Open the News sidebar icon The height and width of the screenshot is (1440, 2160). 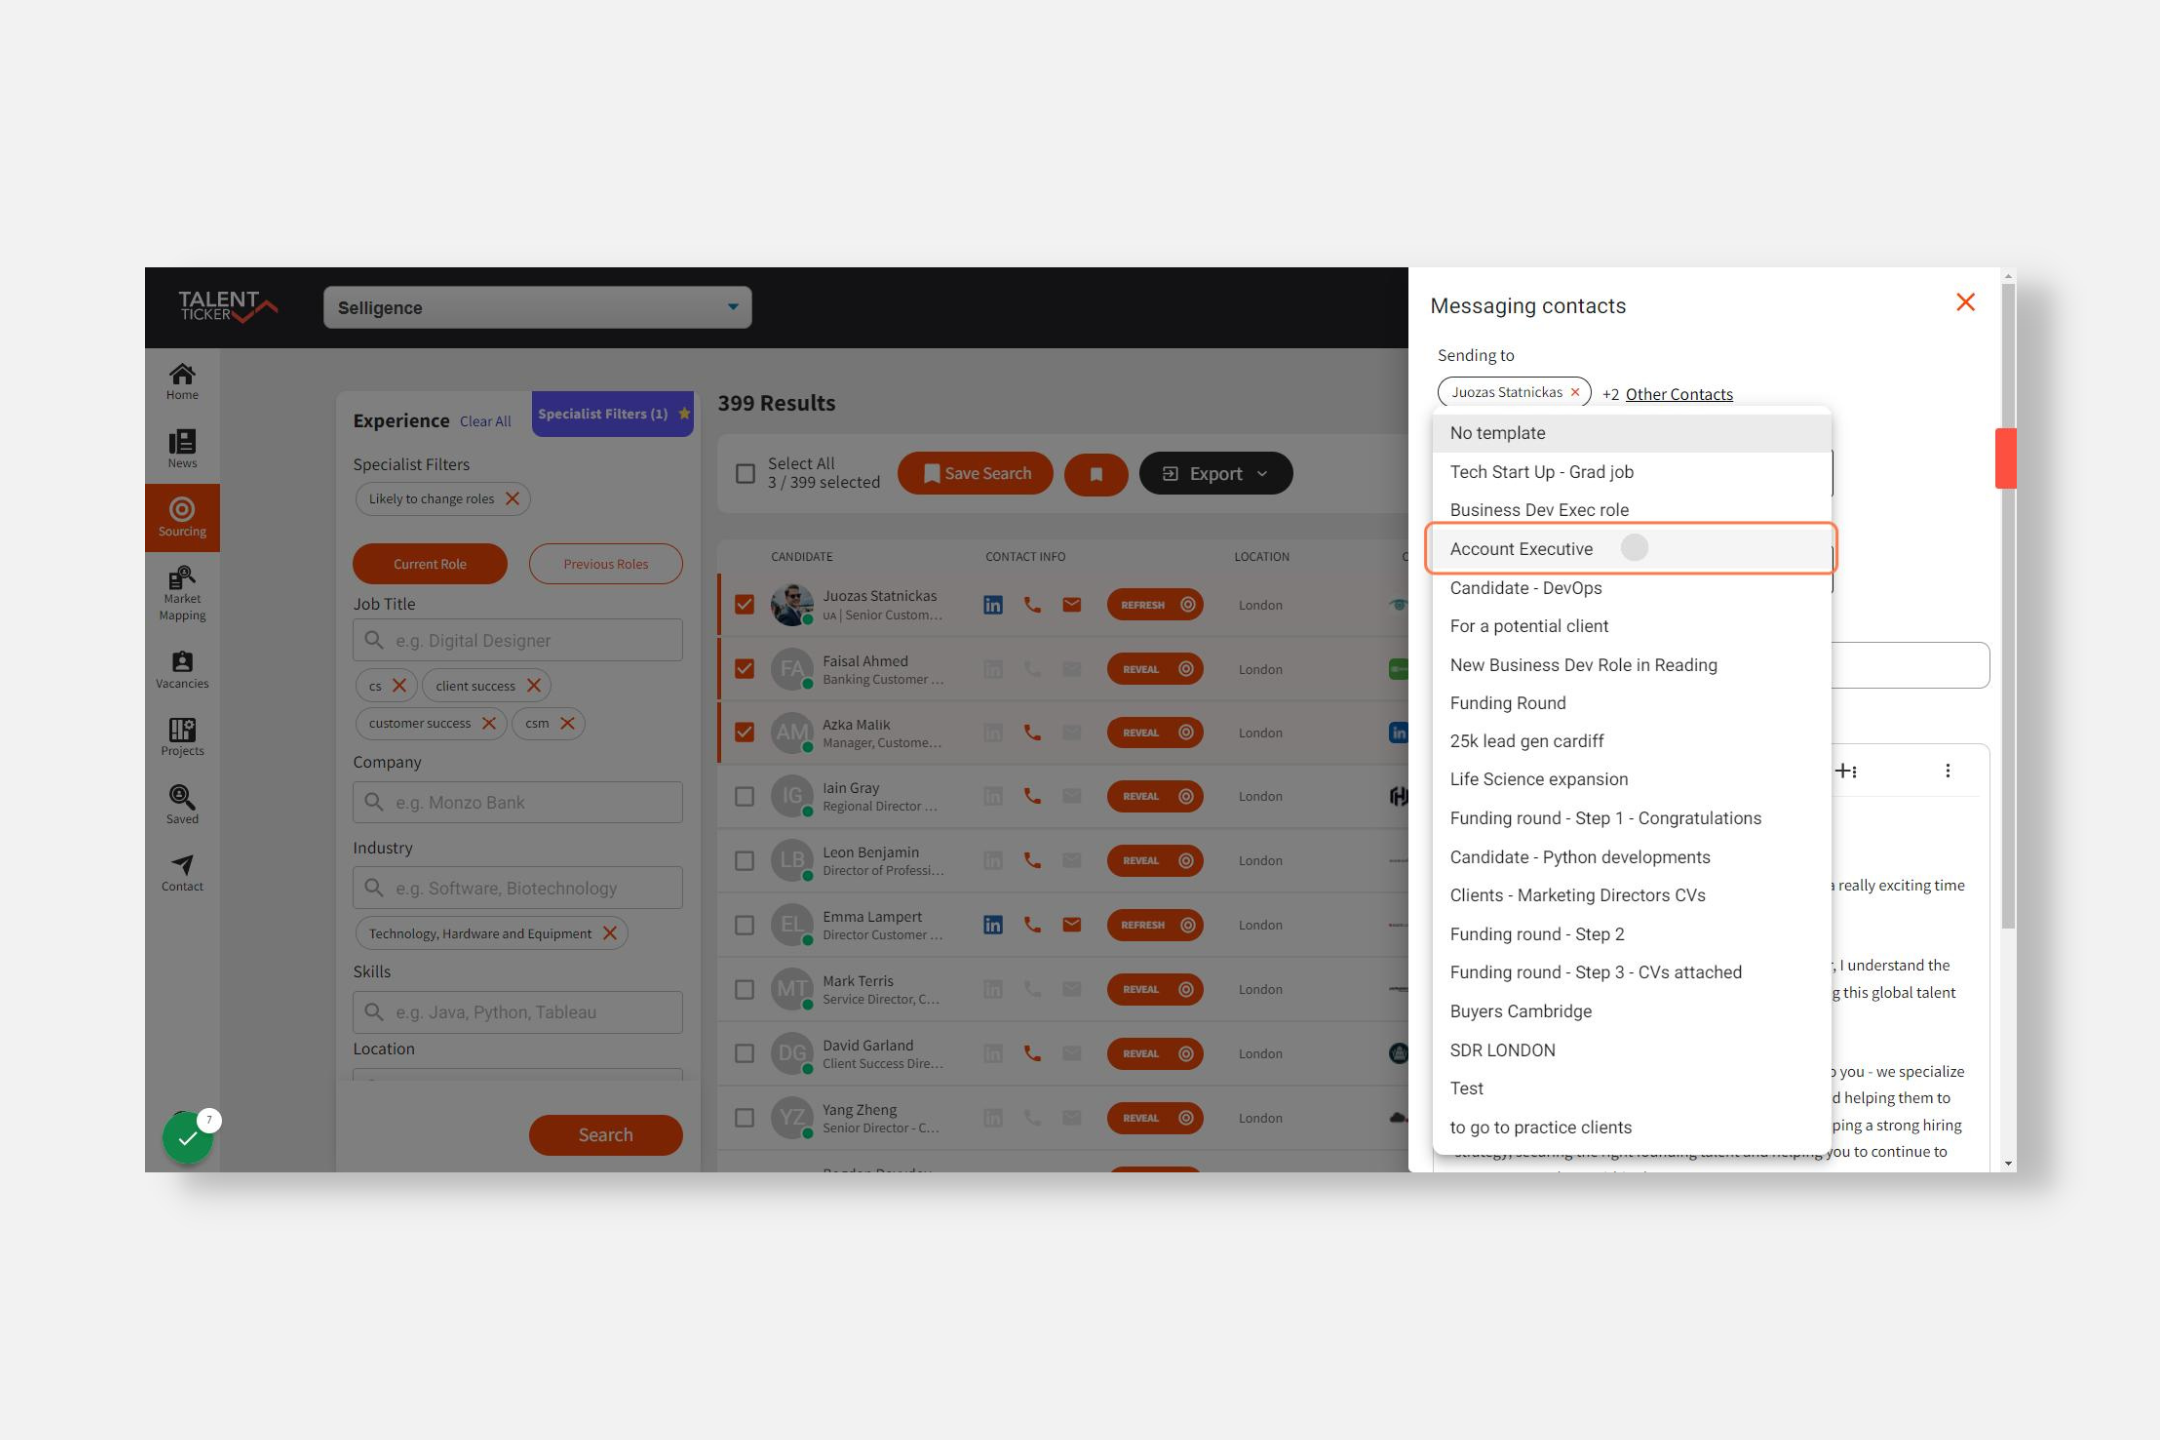coord(182,449)
